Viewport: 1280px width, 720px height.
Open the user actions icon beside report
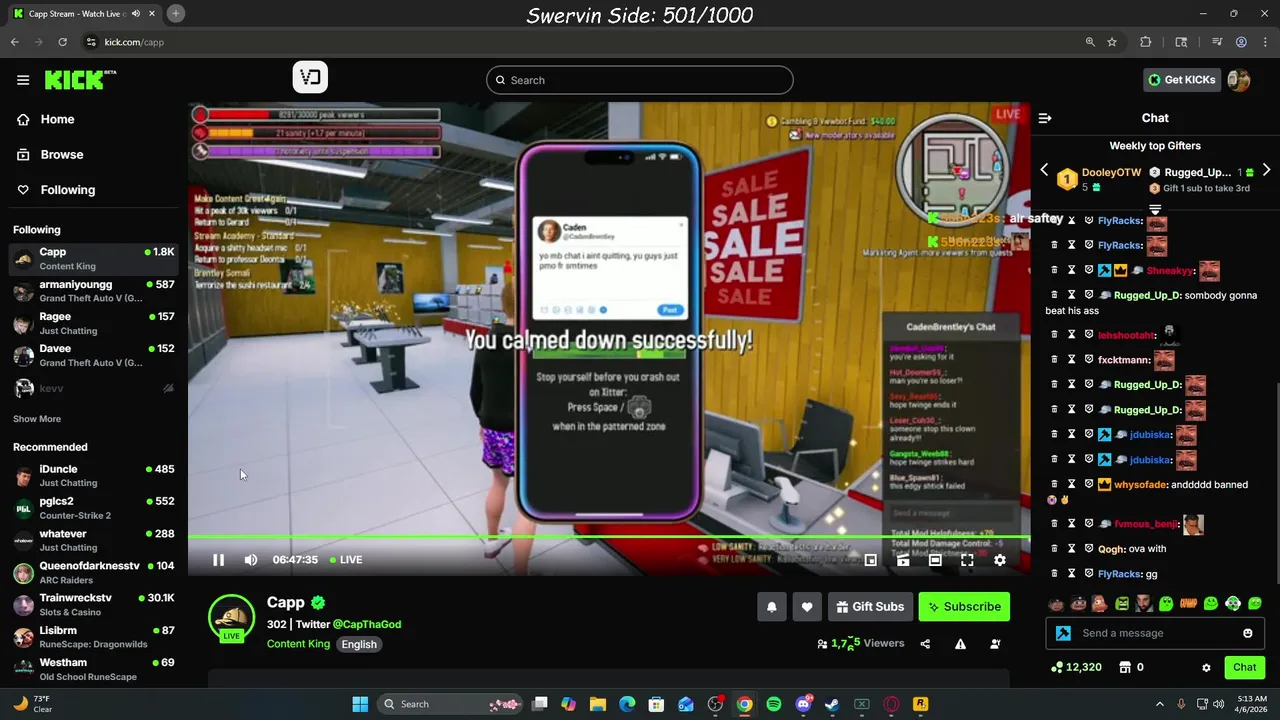(995, 644)
